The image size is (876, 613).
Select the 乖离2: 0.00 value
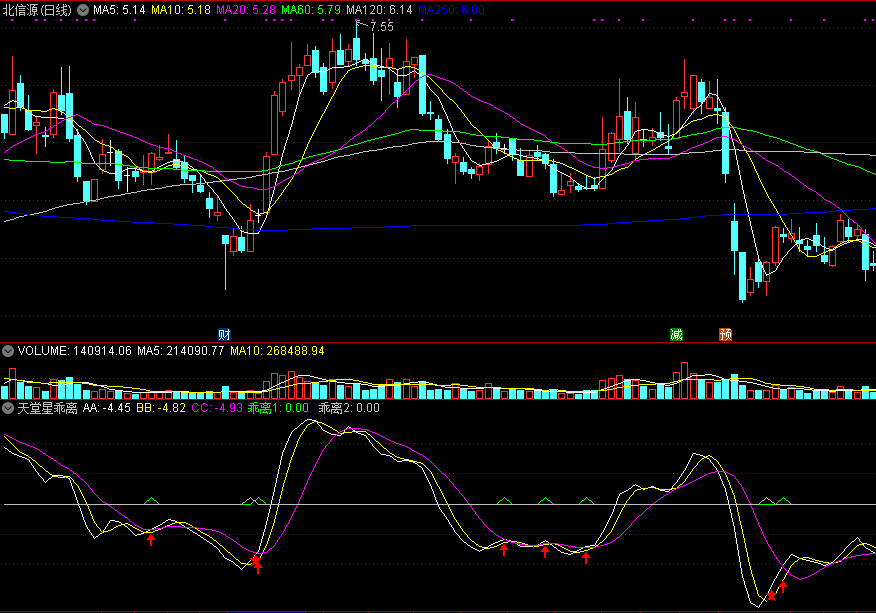(349, 408)
